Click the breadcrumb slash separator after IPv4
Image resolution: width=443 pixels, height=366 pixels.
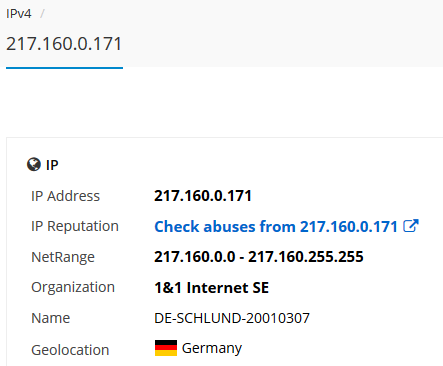click(x=42, y=14)
